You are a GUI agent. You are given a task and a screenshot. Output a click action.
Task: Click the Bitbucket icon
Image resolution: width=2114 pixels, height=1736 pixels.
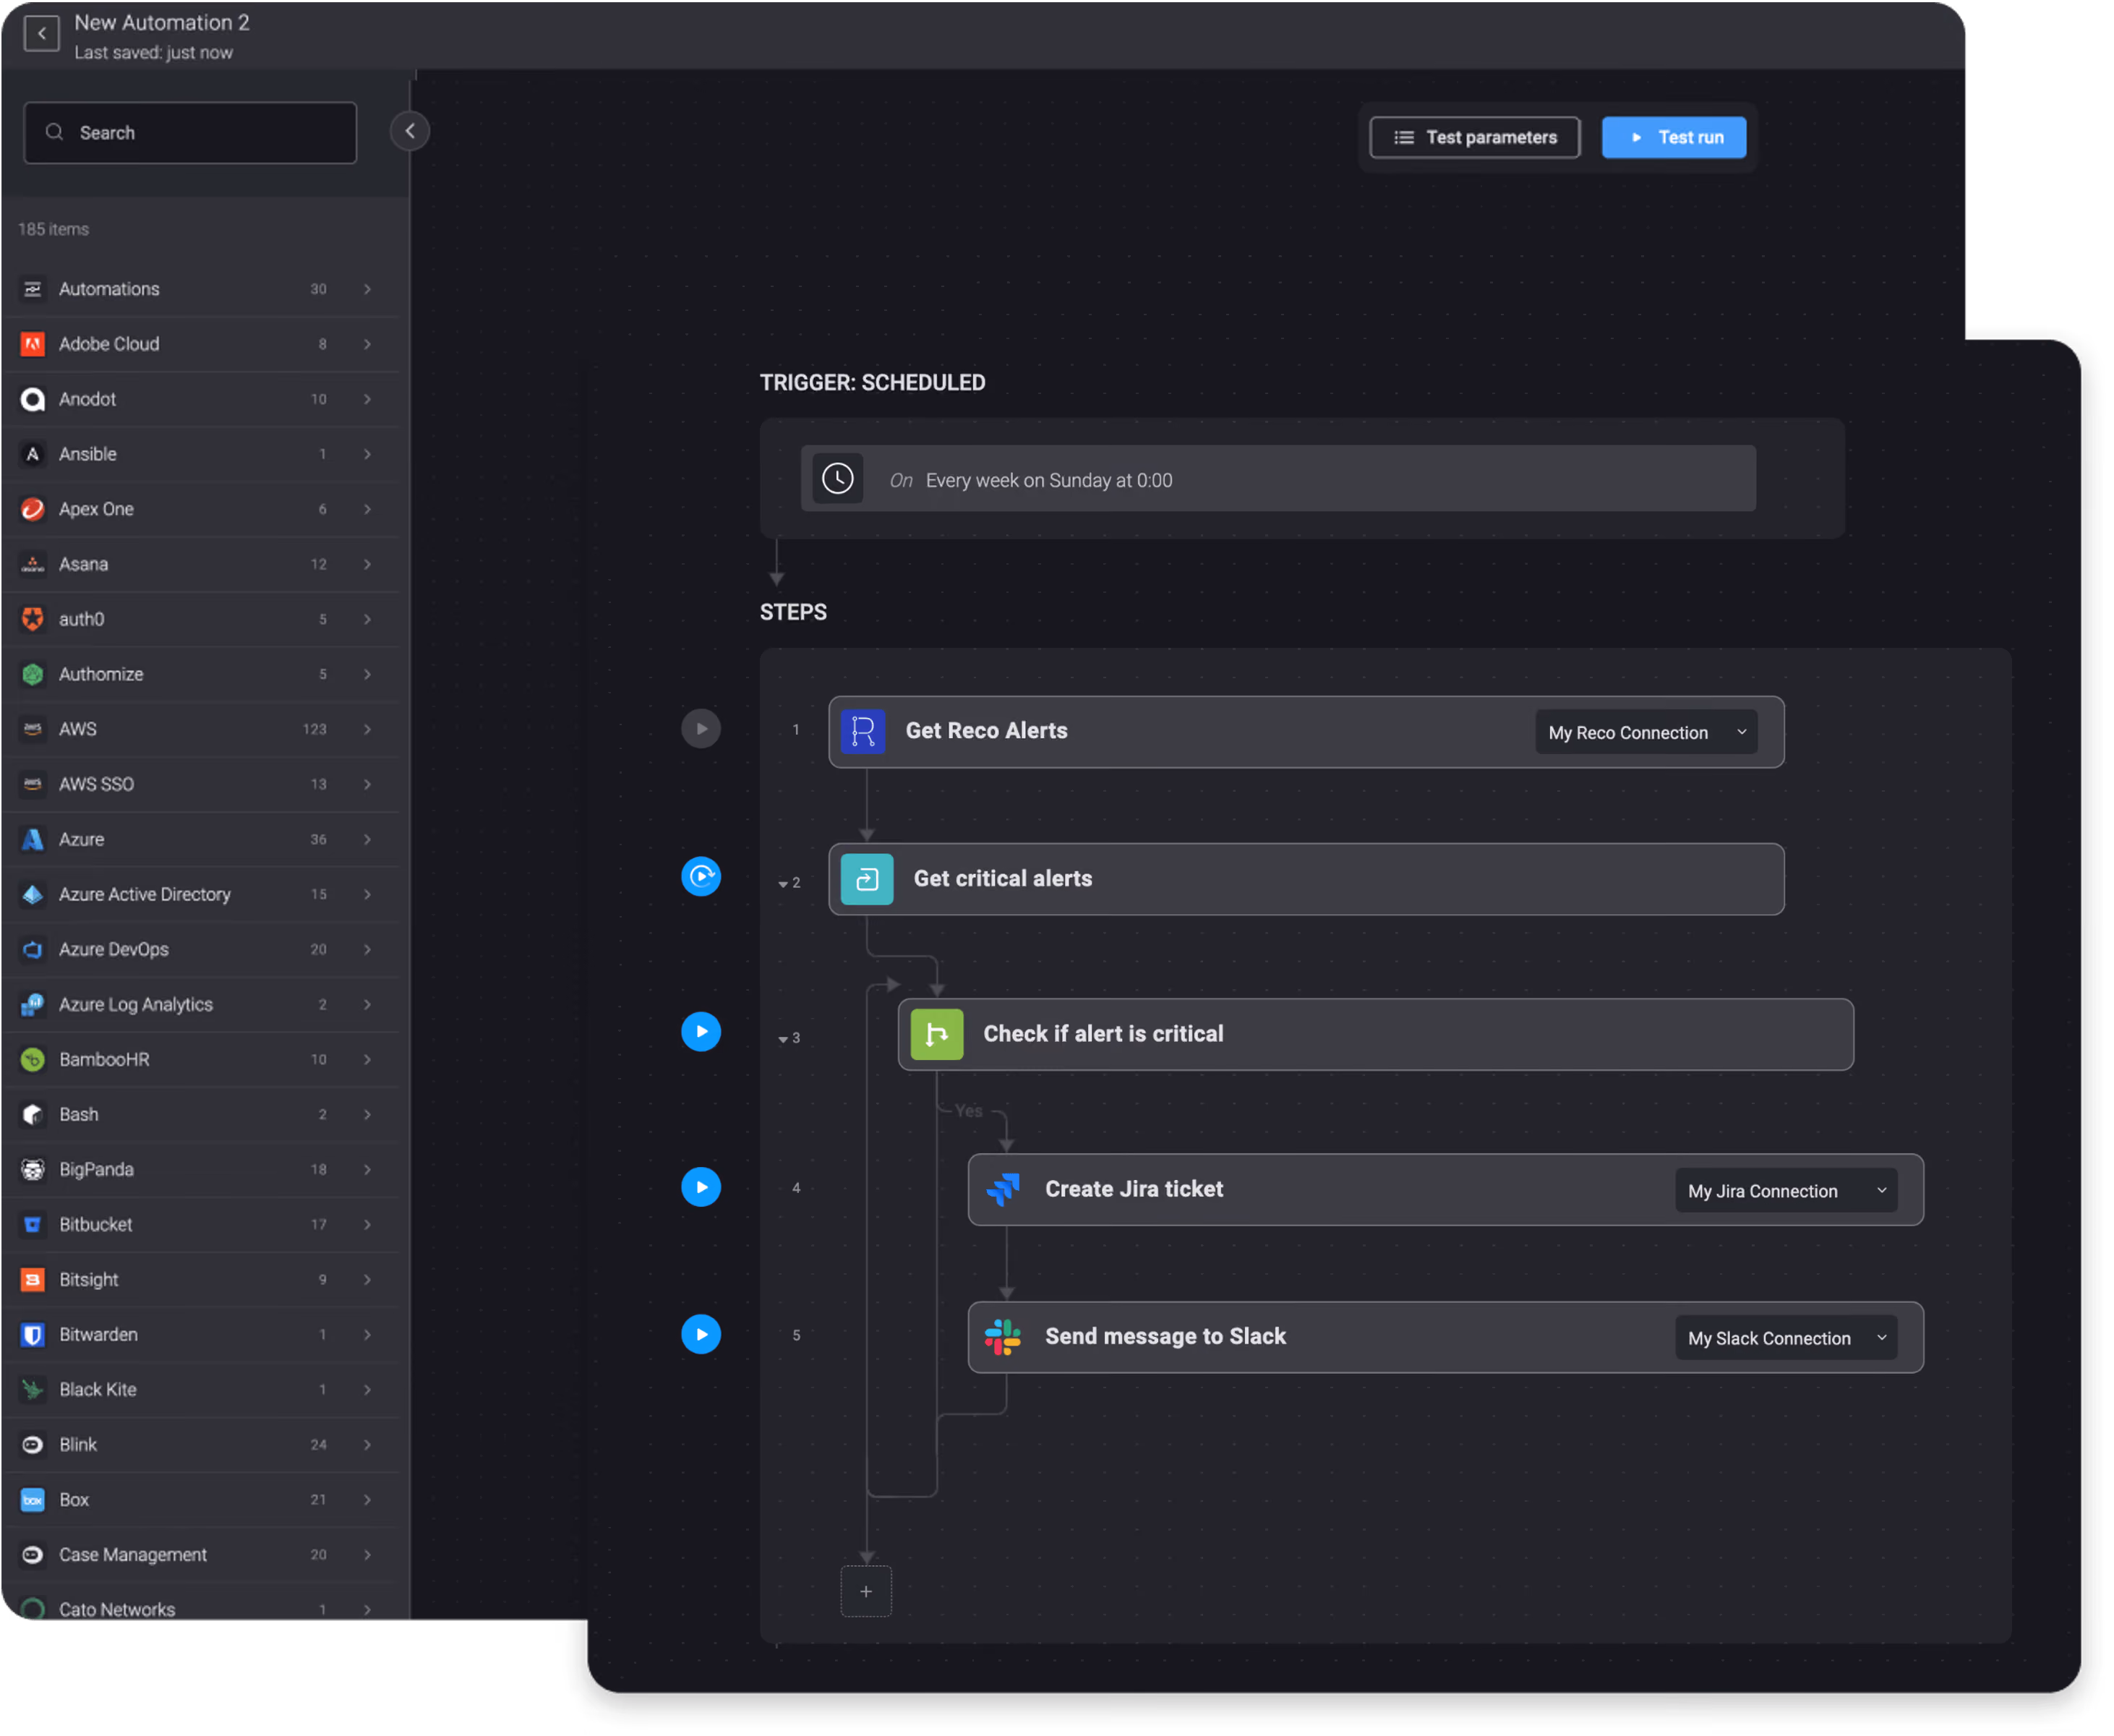click(x=33, y=1225)
